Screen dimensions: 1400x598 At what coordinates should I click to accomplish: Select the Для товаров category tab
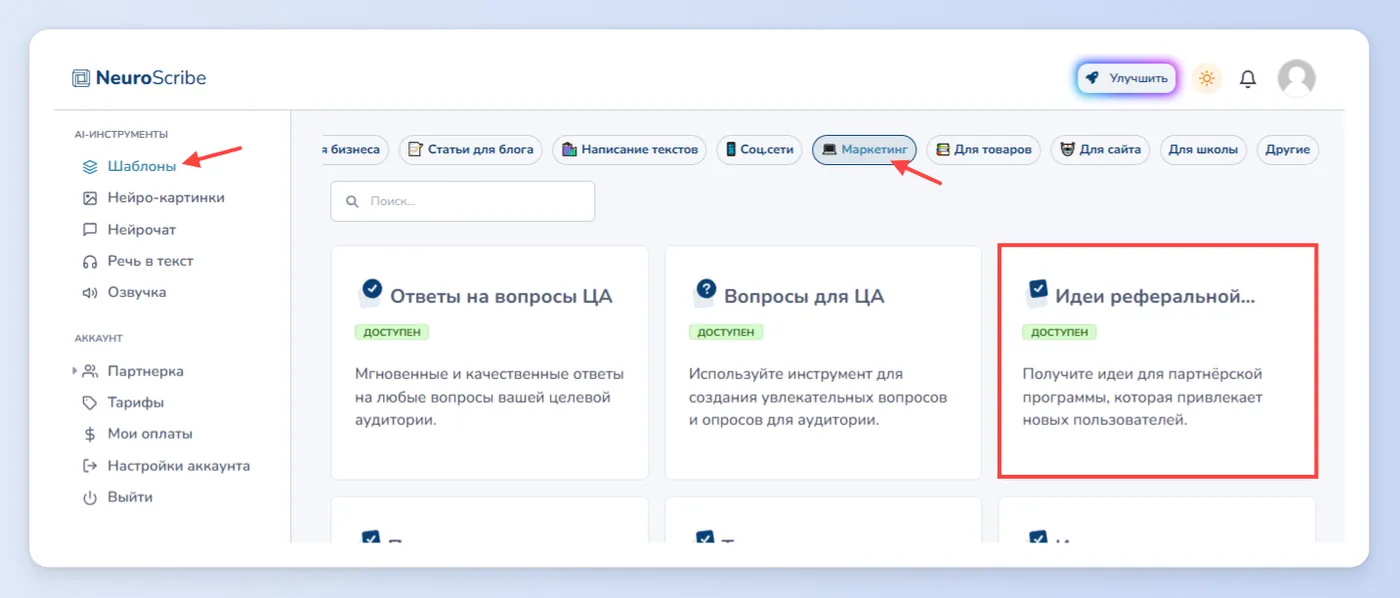[983, 150]
